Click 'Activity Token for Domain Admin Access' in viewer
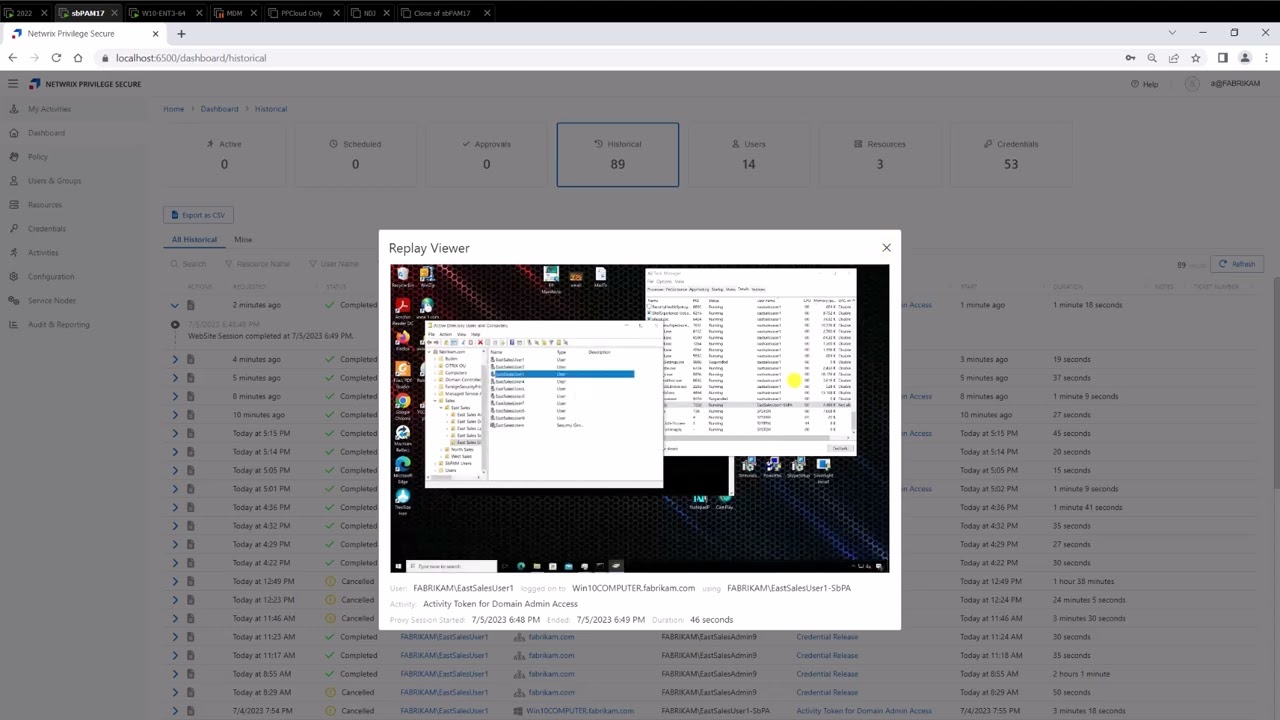1280x720 pixels. click(500, 604)
